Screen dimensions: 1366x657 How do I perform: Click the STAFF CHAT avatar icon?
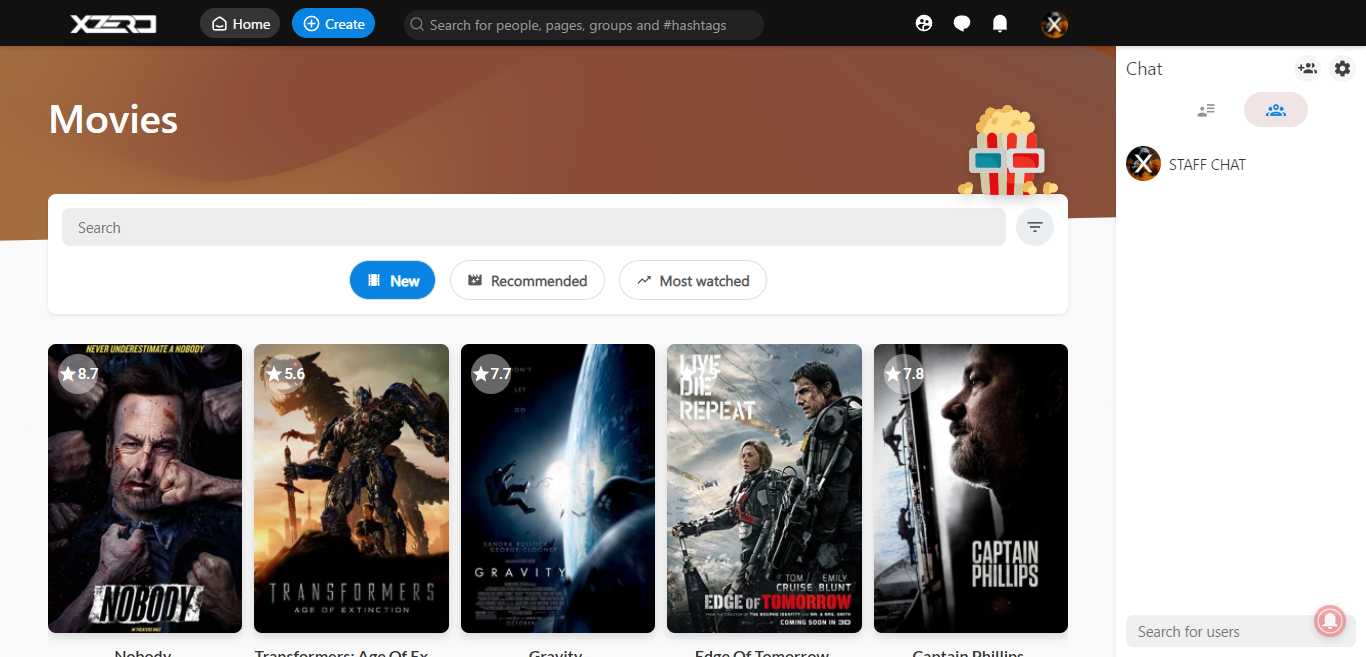[1143, 164]
